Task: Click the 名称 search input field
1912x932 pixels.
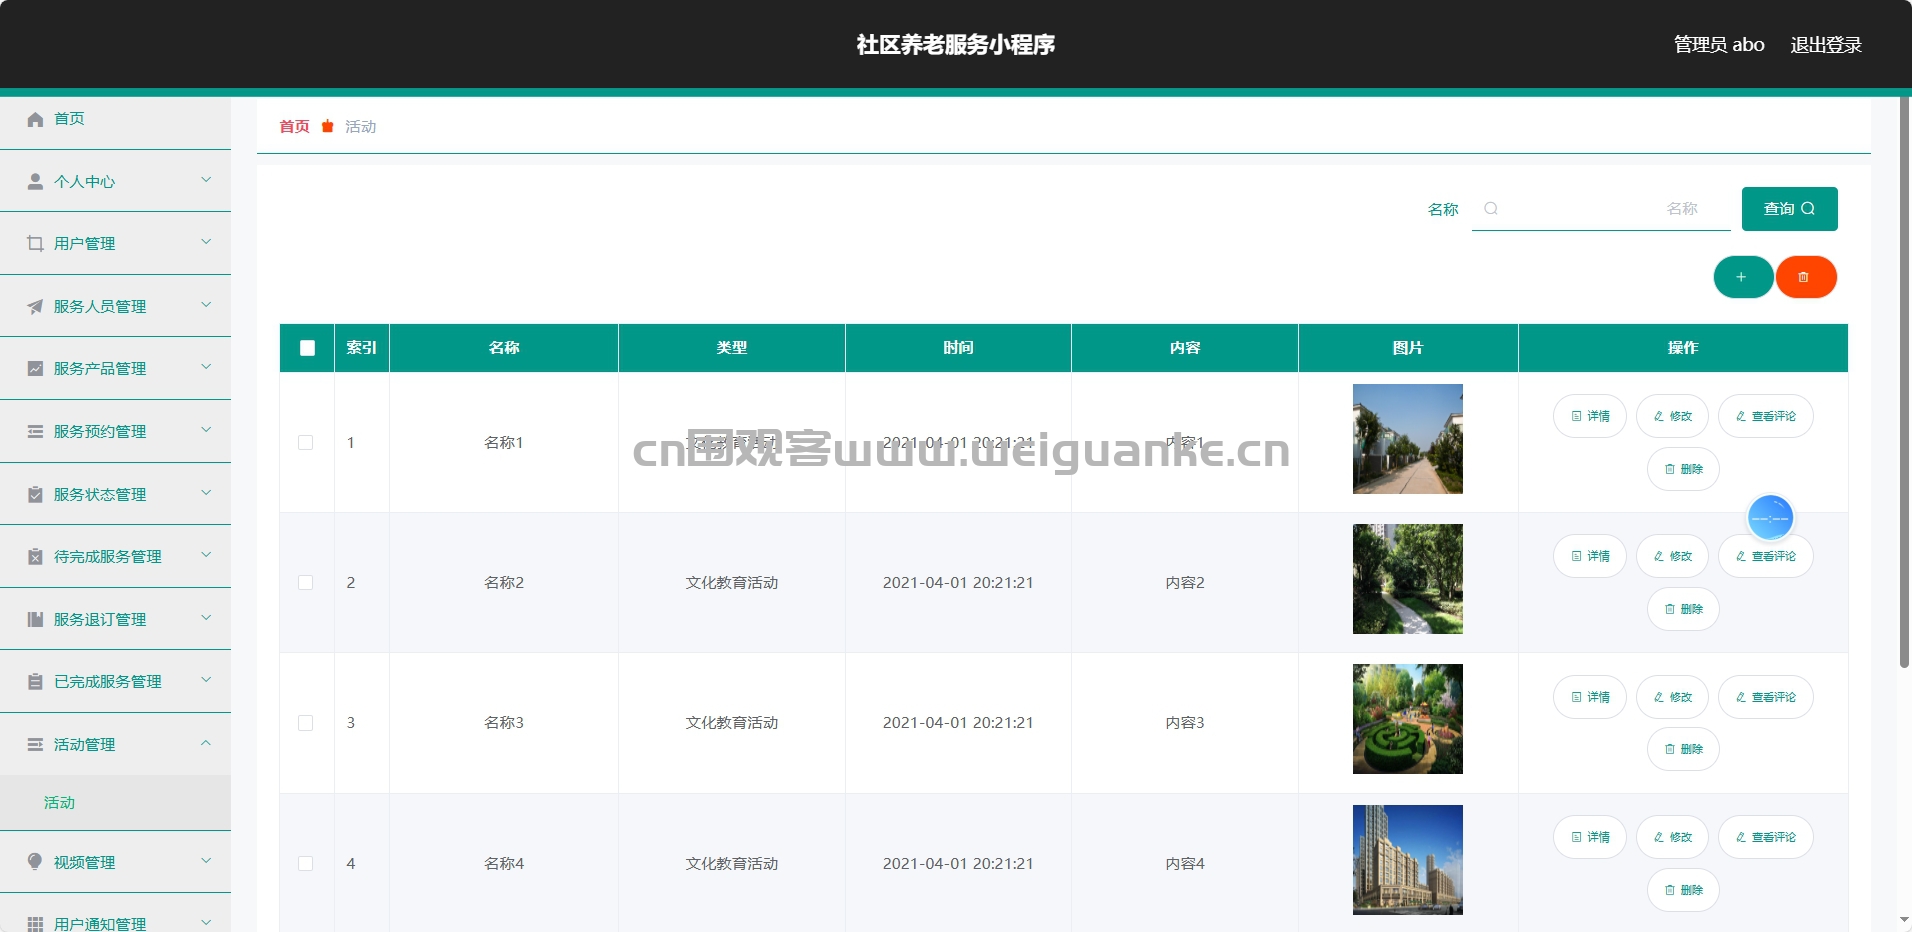Action: point(1601,208)
